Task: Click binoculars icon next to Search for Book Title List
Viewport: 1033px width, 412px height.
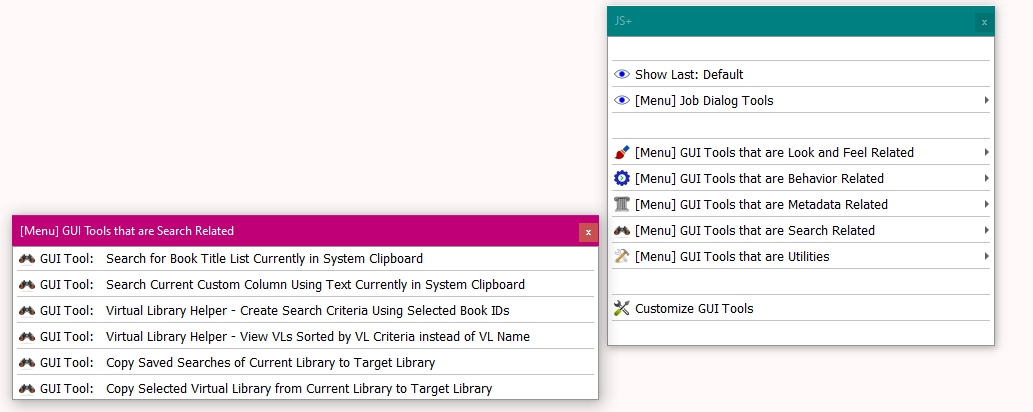Action: (27, 259)
